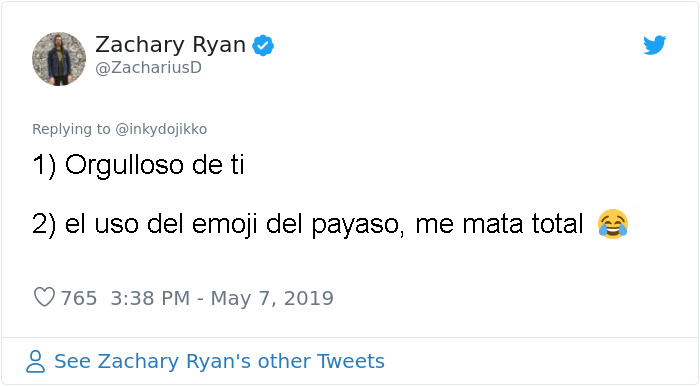700x386 pixels.
Task: Visit the @ZachariusD handle
Action: (x=149, y=68)
